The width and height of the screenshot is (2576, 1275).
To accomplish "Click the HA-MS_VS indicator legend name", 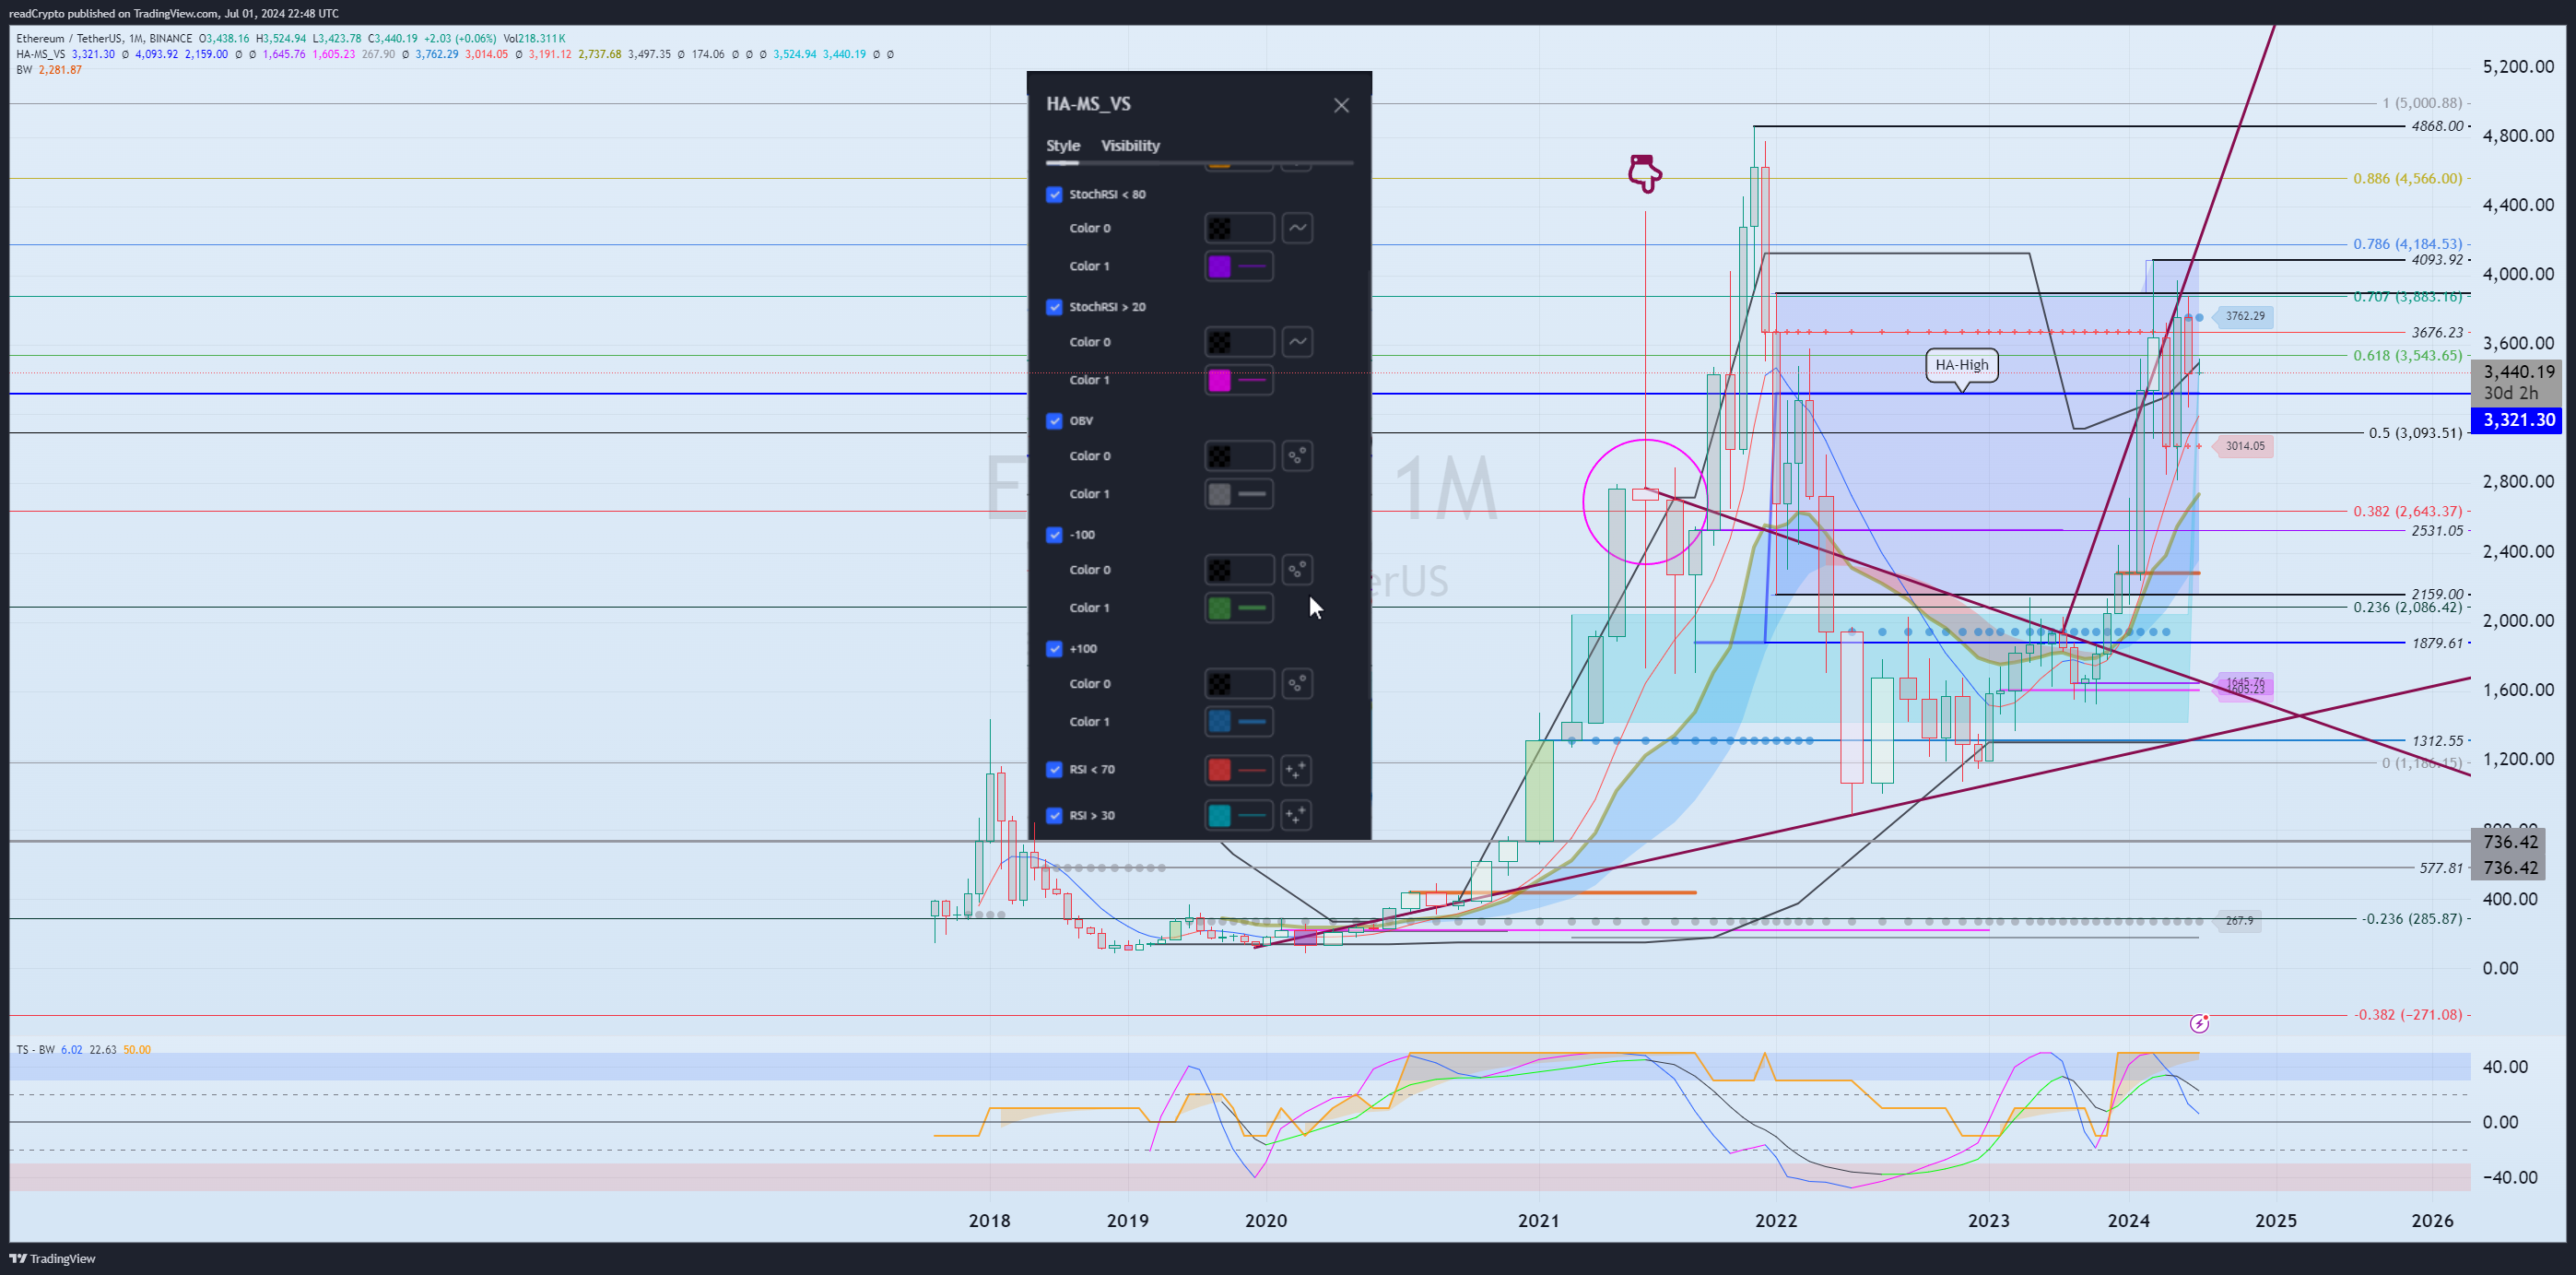I will pos(41,54).
